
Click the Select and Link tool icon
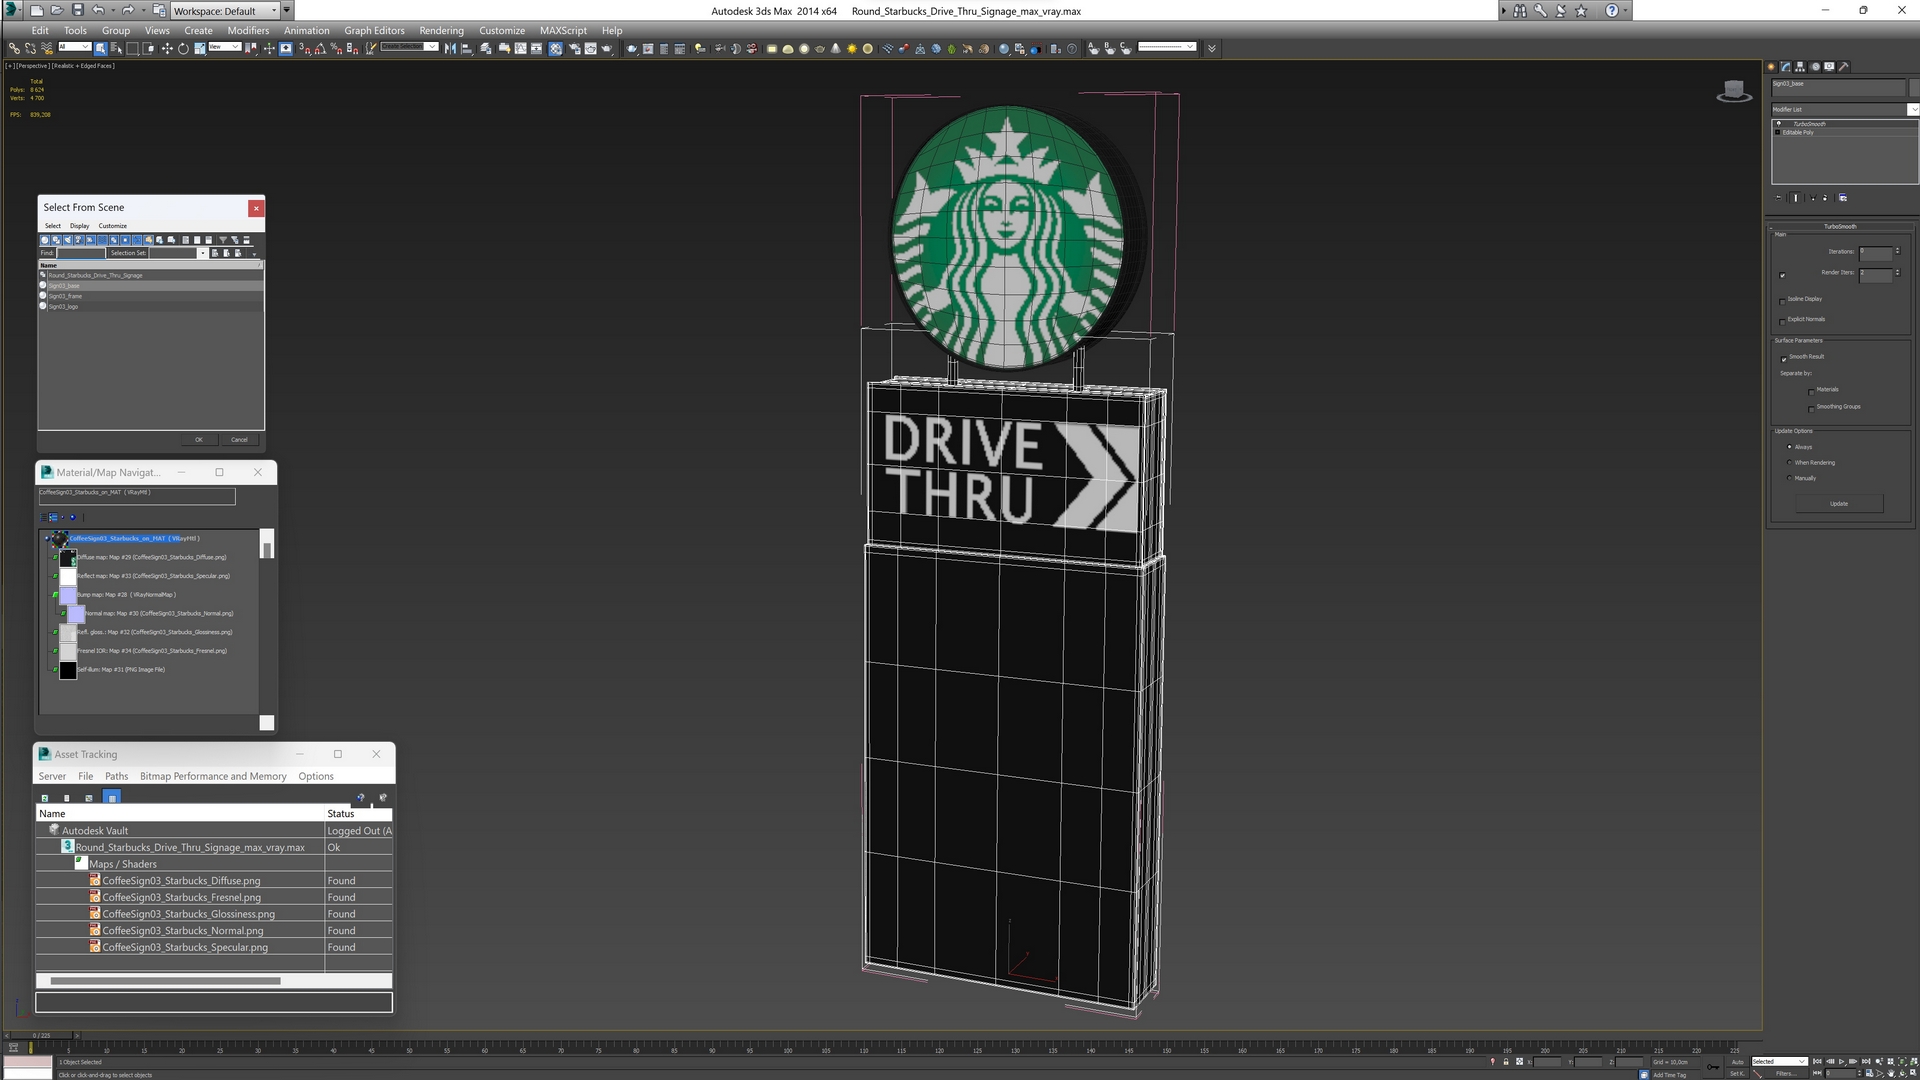[x=14, y=48]
